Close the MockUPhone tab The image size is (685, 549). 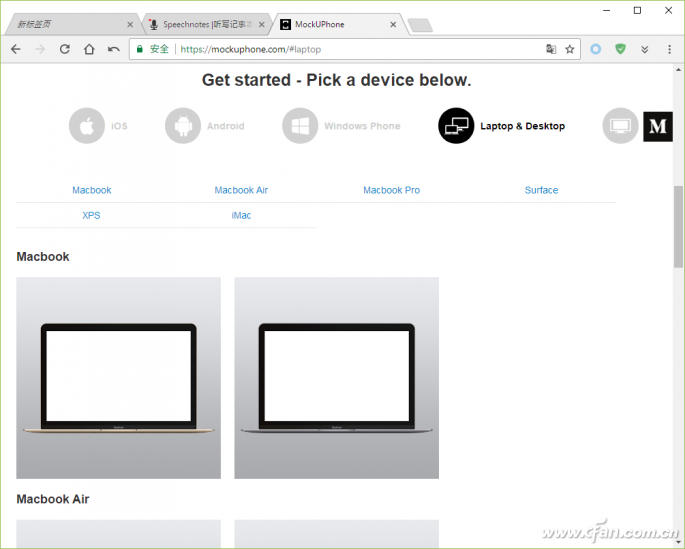tap(393, 24)
